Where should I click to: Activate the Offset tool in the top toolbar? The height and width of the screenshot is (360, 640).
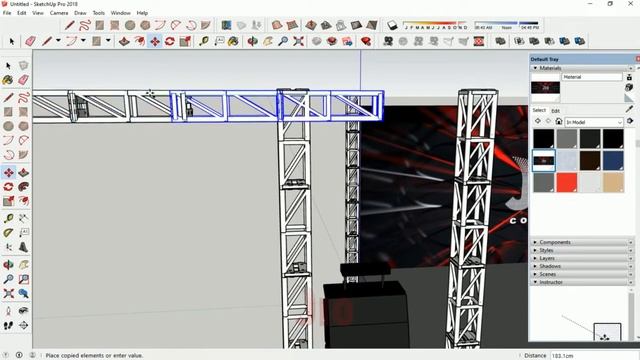click(x=140, y=41)
